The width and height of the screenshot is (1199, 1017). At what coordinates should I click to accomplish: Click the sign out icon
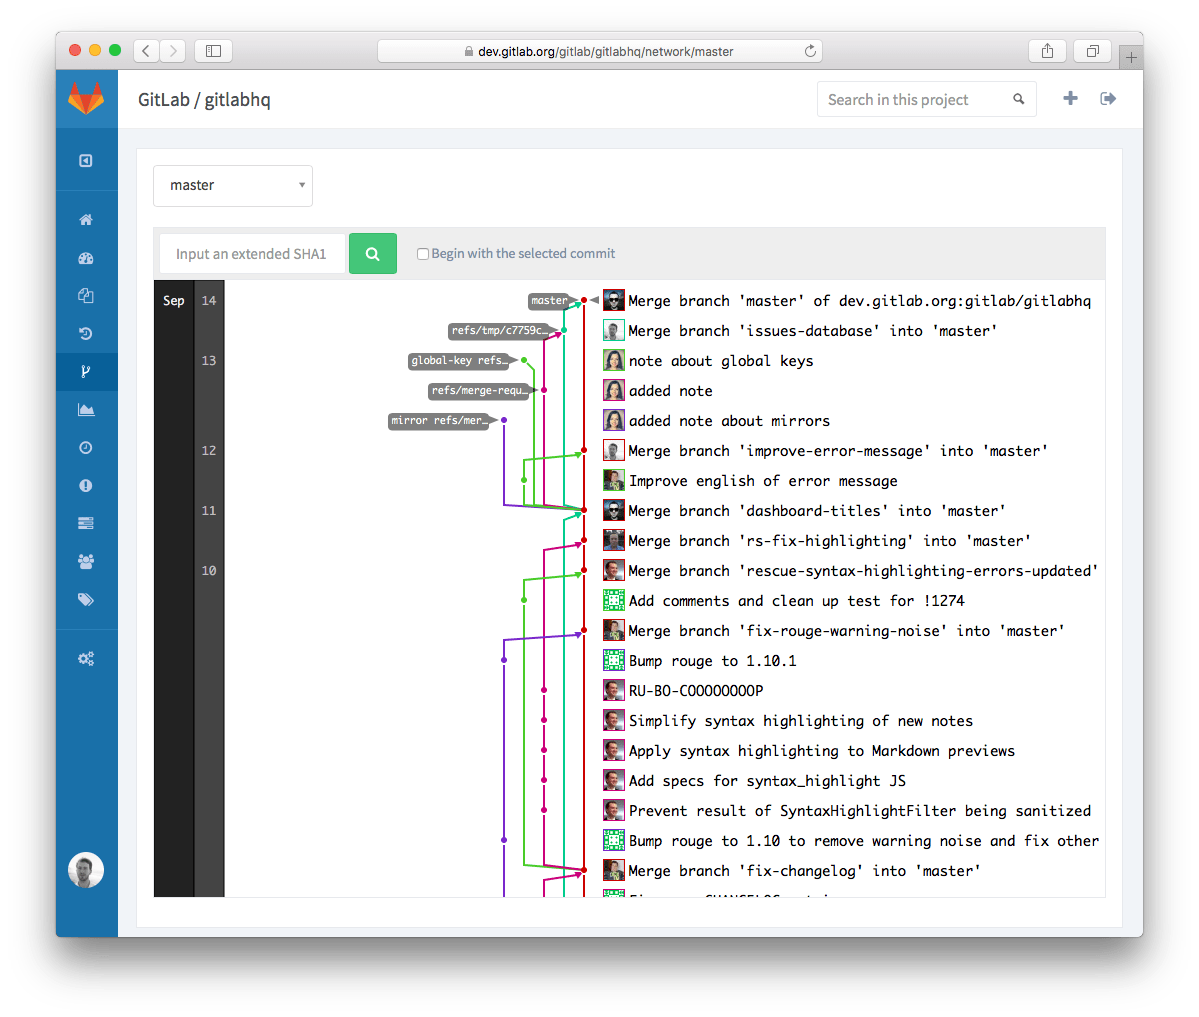tap(1108, 98)
